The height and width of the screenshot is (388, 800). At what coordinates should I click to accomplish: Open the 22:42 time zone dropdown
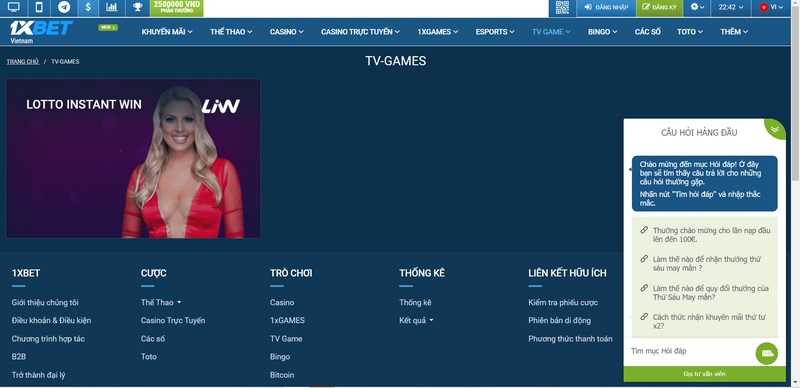(x=731, y=7)
